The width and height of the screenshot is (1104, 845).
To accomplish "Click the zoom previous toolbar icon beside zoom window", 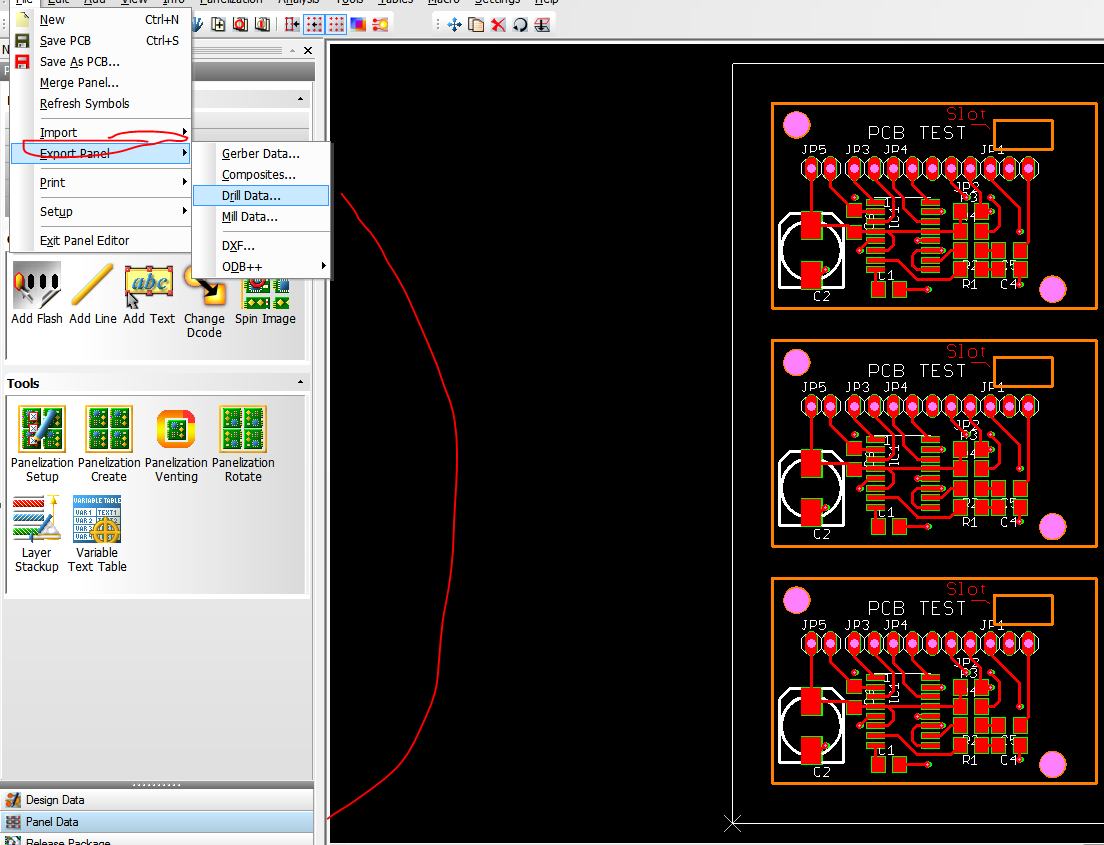I will [x=262, y=25].
